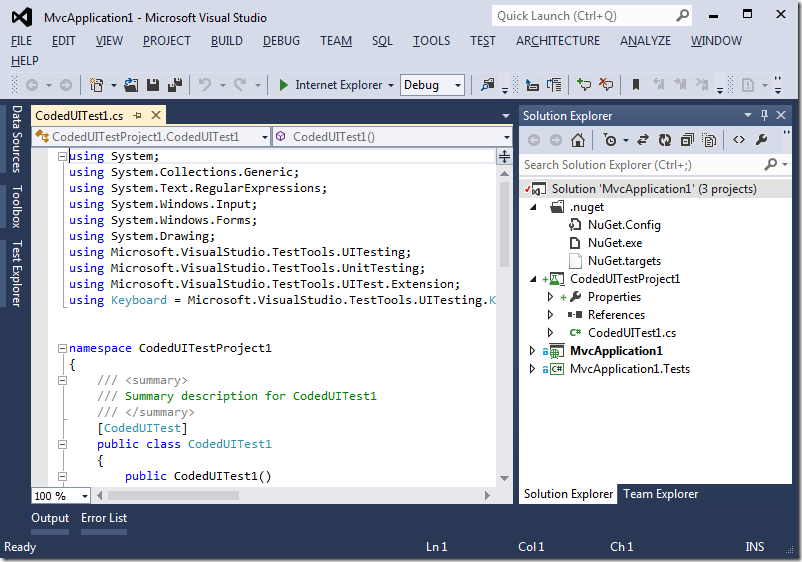This screenshot has width=802, height=562.
Task: Start debugging with Internet Explorer button
Action: pyautogui.click(x=330, y=85)
